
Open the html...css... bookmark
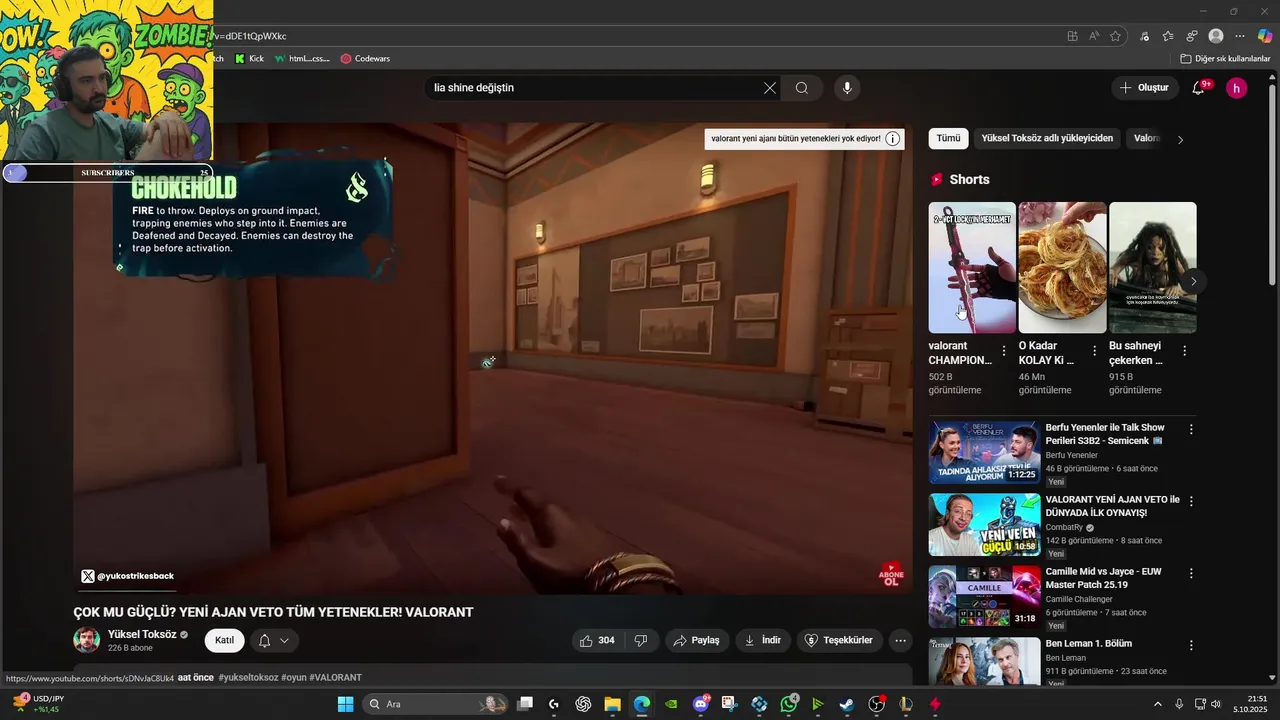pyautogui.click(x=302, y=59)
